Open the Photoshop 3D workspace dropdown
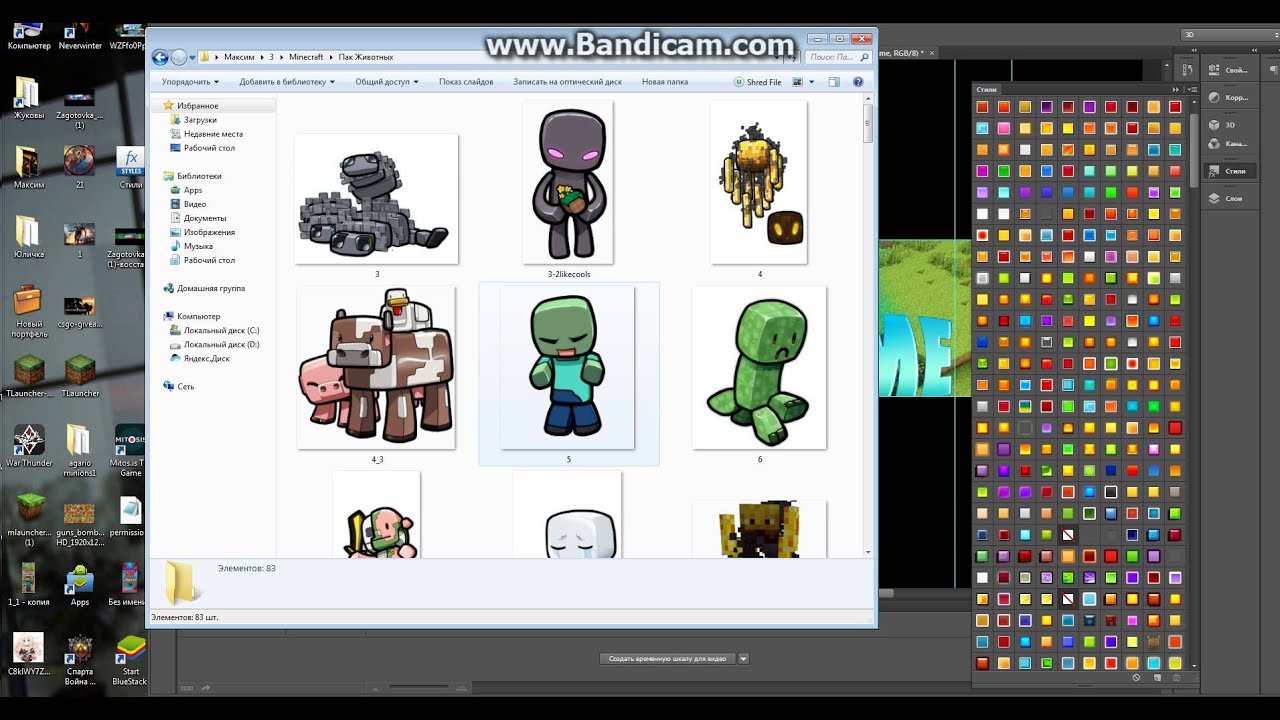Screen dimensions: 1280x720 [x=1232, y=34]
